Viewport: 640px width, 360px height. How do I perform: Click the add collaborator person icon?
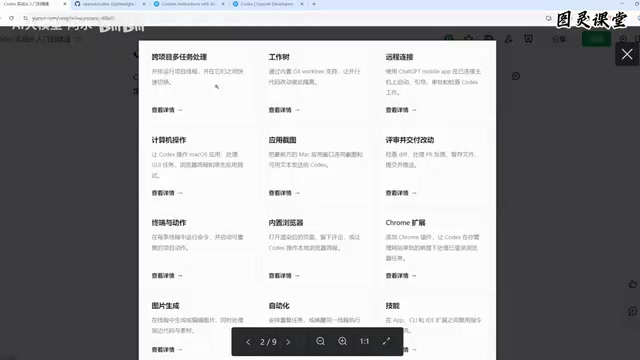(508, 39)
